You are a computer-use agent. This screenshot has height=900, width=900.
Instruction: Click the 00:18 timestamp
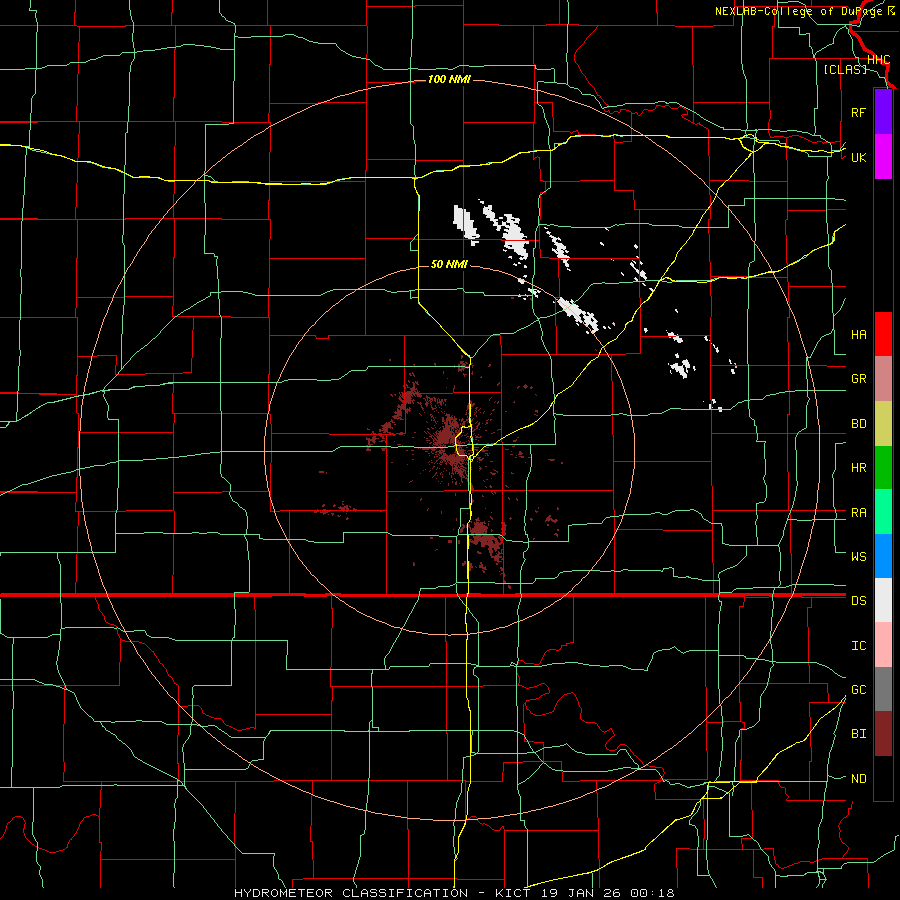pyautogui.click(x=652, y=893)
